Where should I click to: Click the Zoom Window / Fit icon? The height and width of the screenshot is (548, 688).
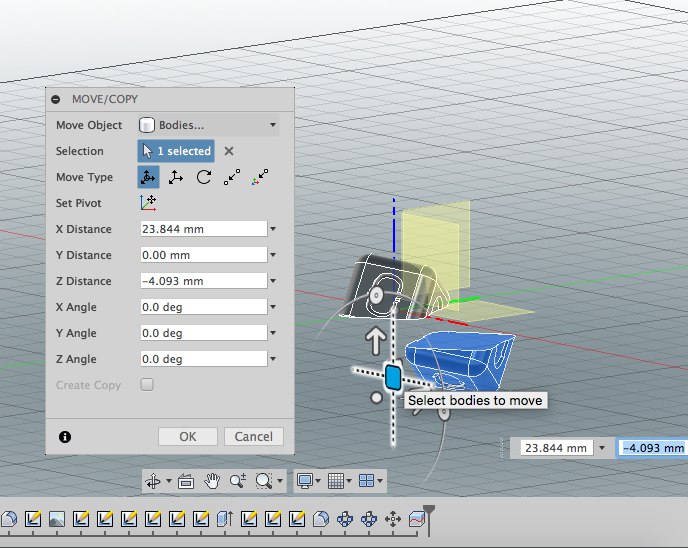264,481
